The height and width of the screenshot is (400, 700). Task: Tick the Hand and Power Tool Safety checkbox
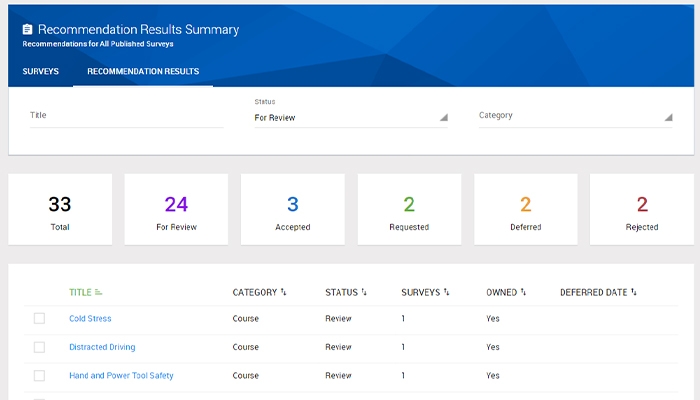pyautogui.click(x=39, y=376)
